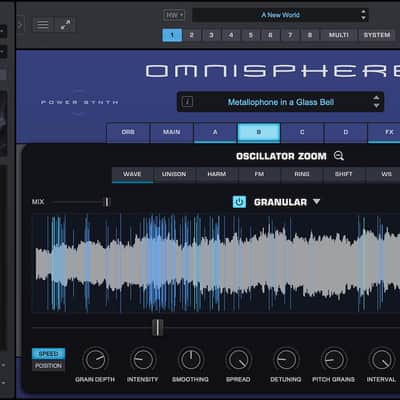Open the WAVE oscillator tab
The width and height of the screenshot is (400, 400).
[132, 175]
